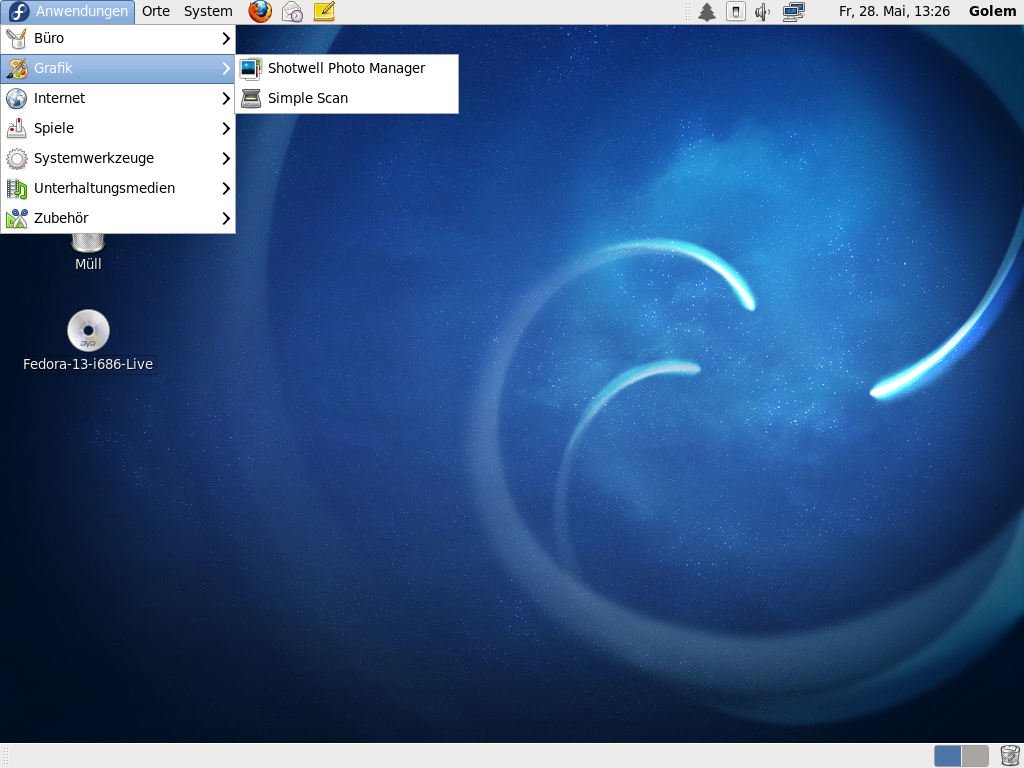The image size is (1024, 768).
Task: Click the Büro pencil cup icon
Action: [x=16, y=39]
